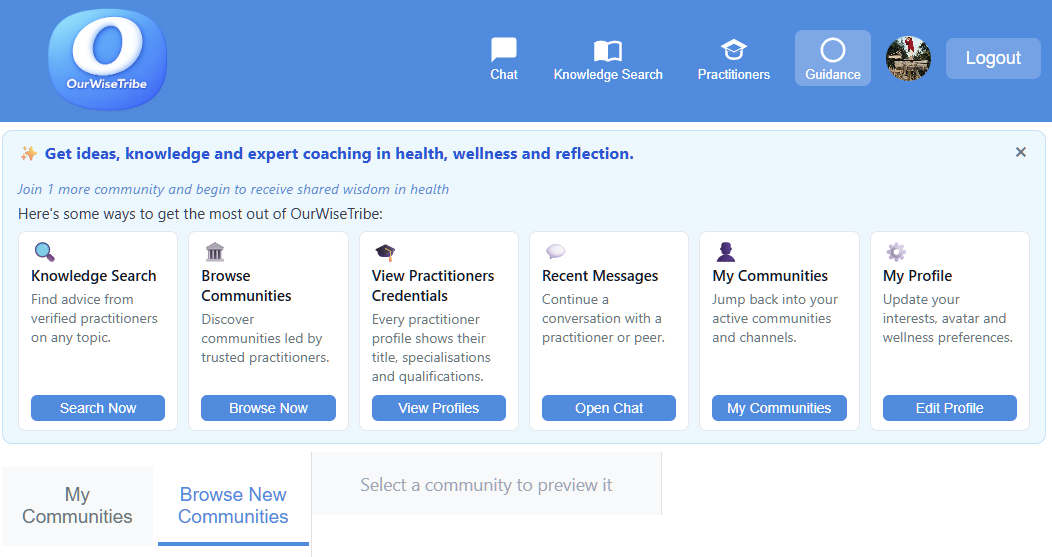Viewport: 1052px width, 557px height.
Task: Switch to the My Communities tab
Action: pyautogui.click(x=77, y=506)
